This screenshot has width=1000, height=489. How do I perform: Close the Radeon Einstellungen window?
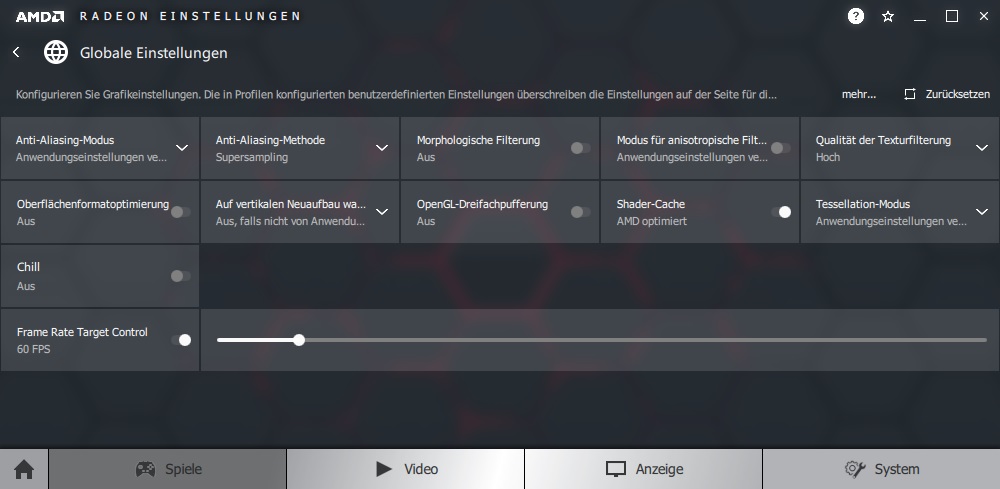[983, 17]
